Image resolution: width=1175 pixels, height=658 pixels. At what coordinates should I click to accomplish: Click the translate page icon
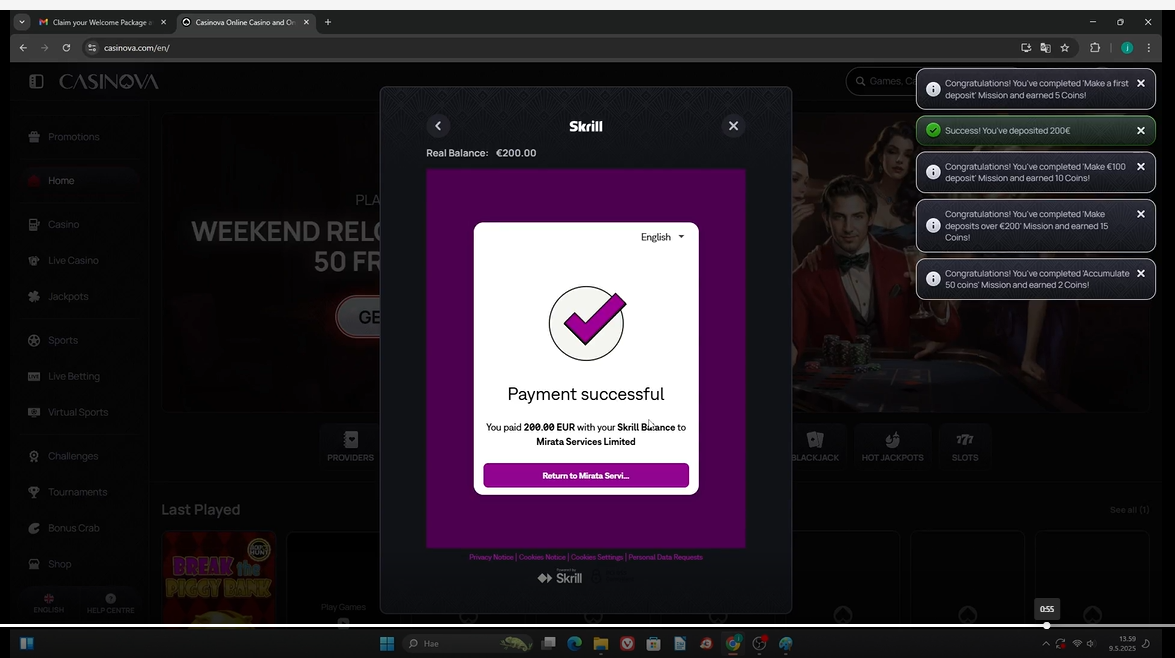(1045, 47)
